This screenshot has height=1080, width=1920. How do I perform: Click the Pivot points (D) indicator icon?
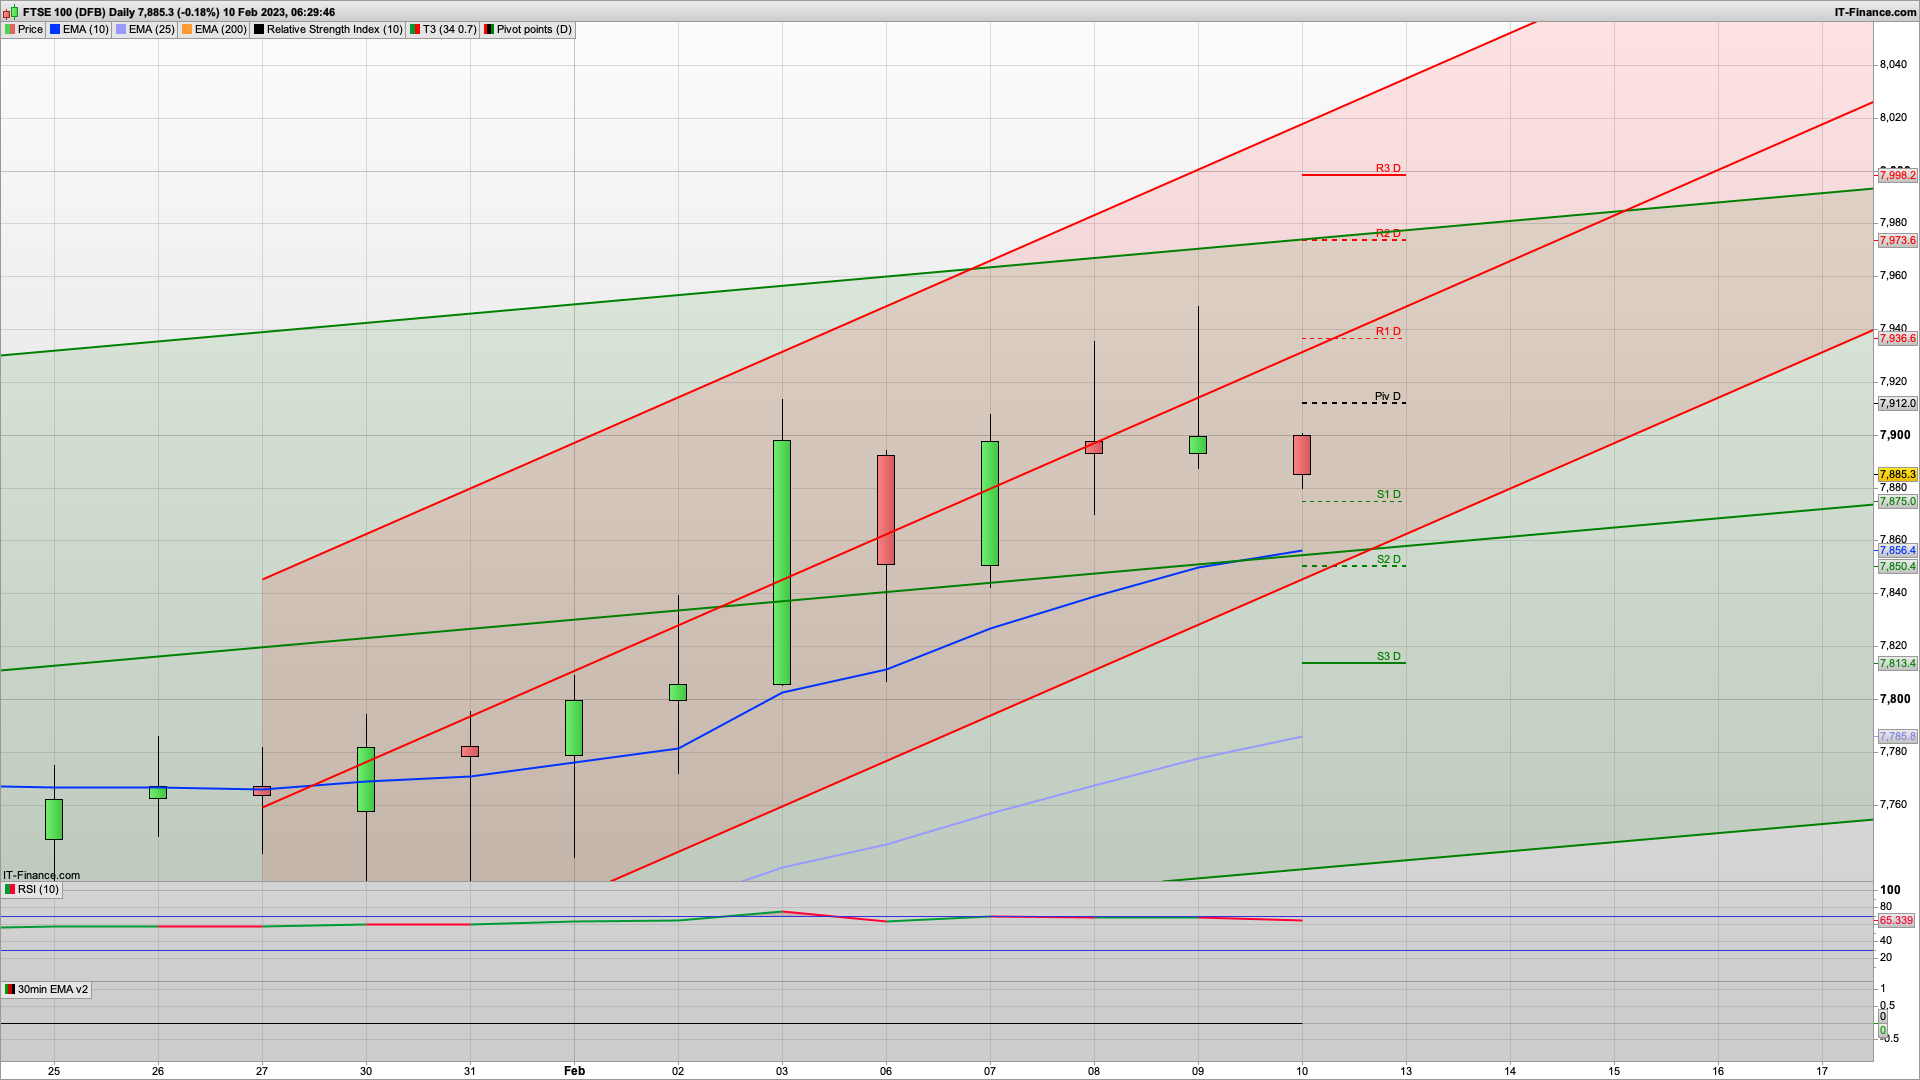click(489, 30)
